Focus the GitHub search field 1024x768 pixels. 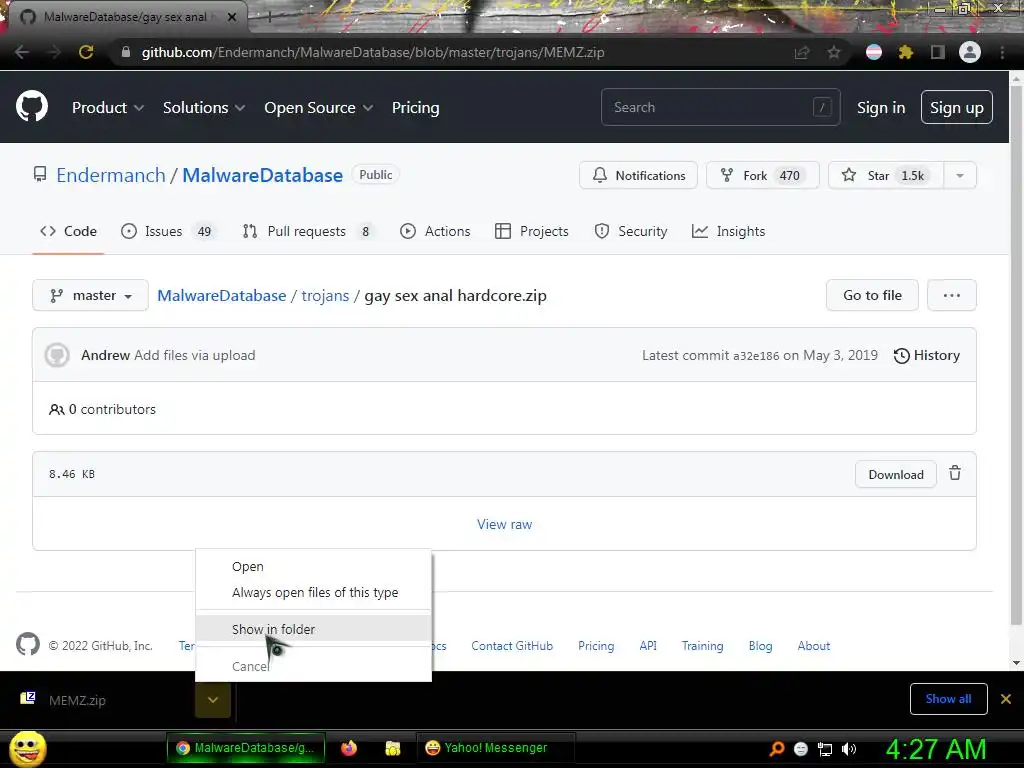pos(720,107)
